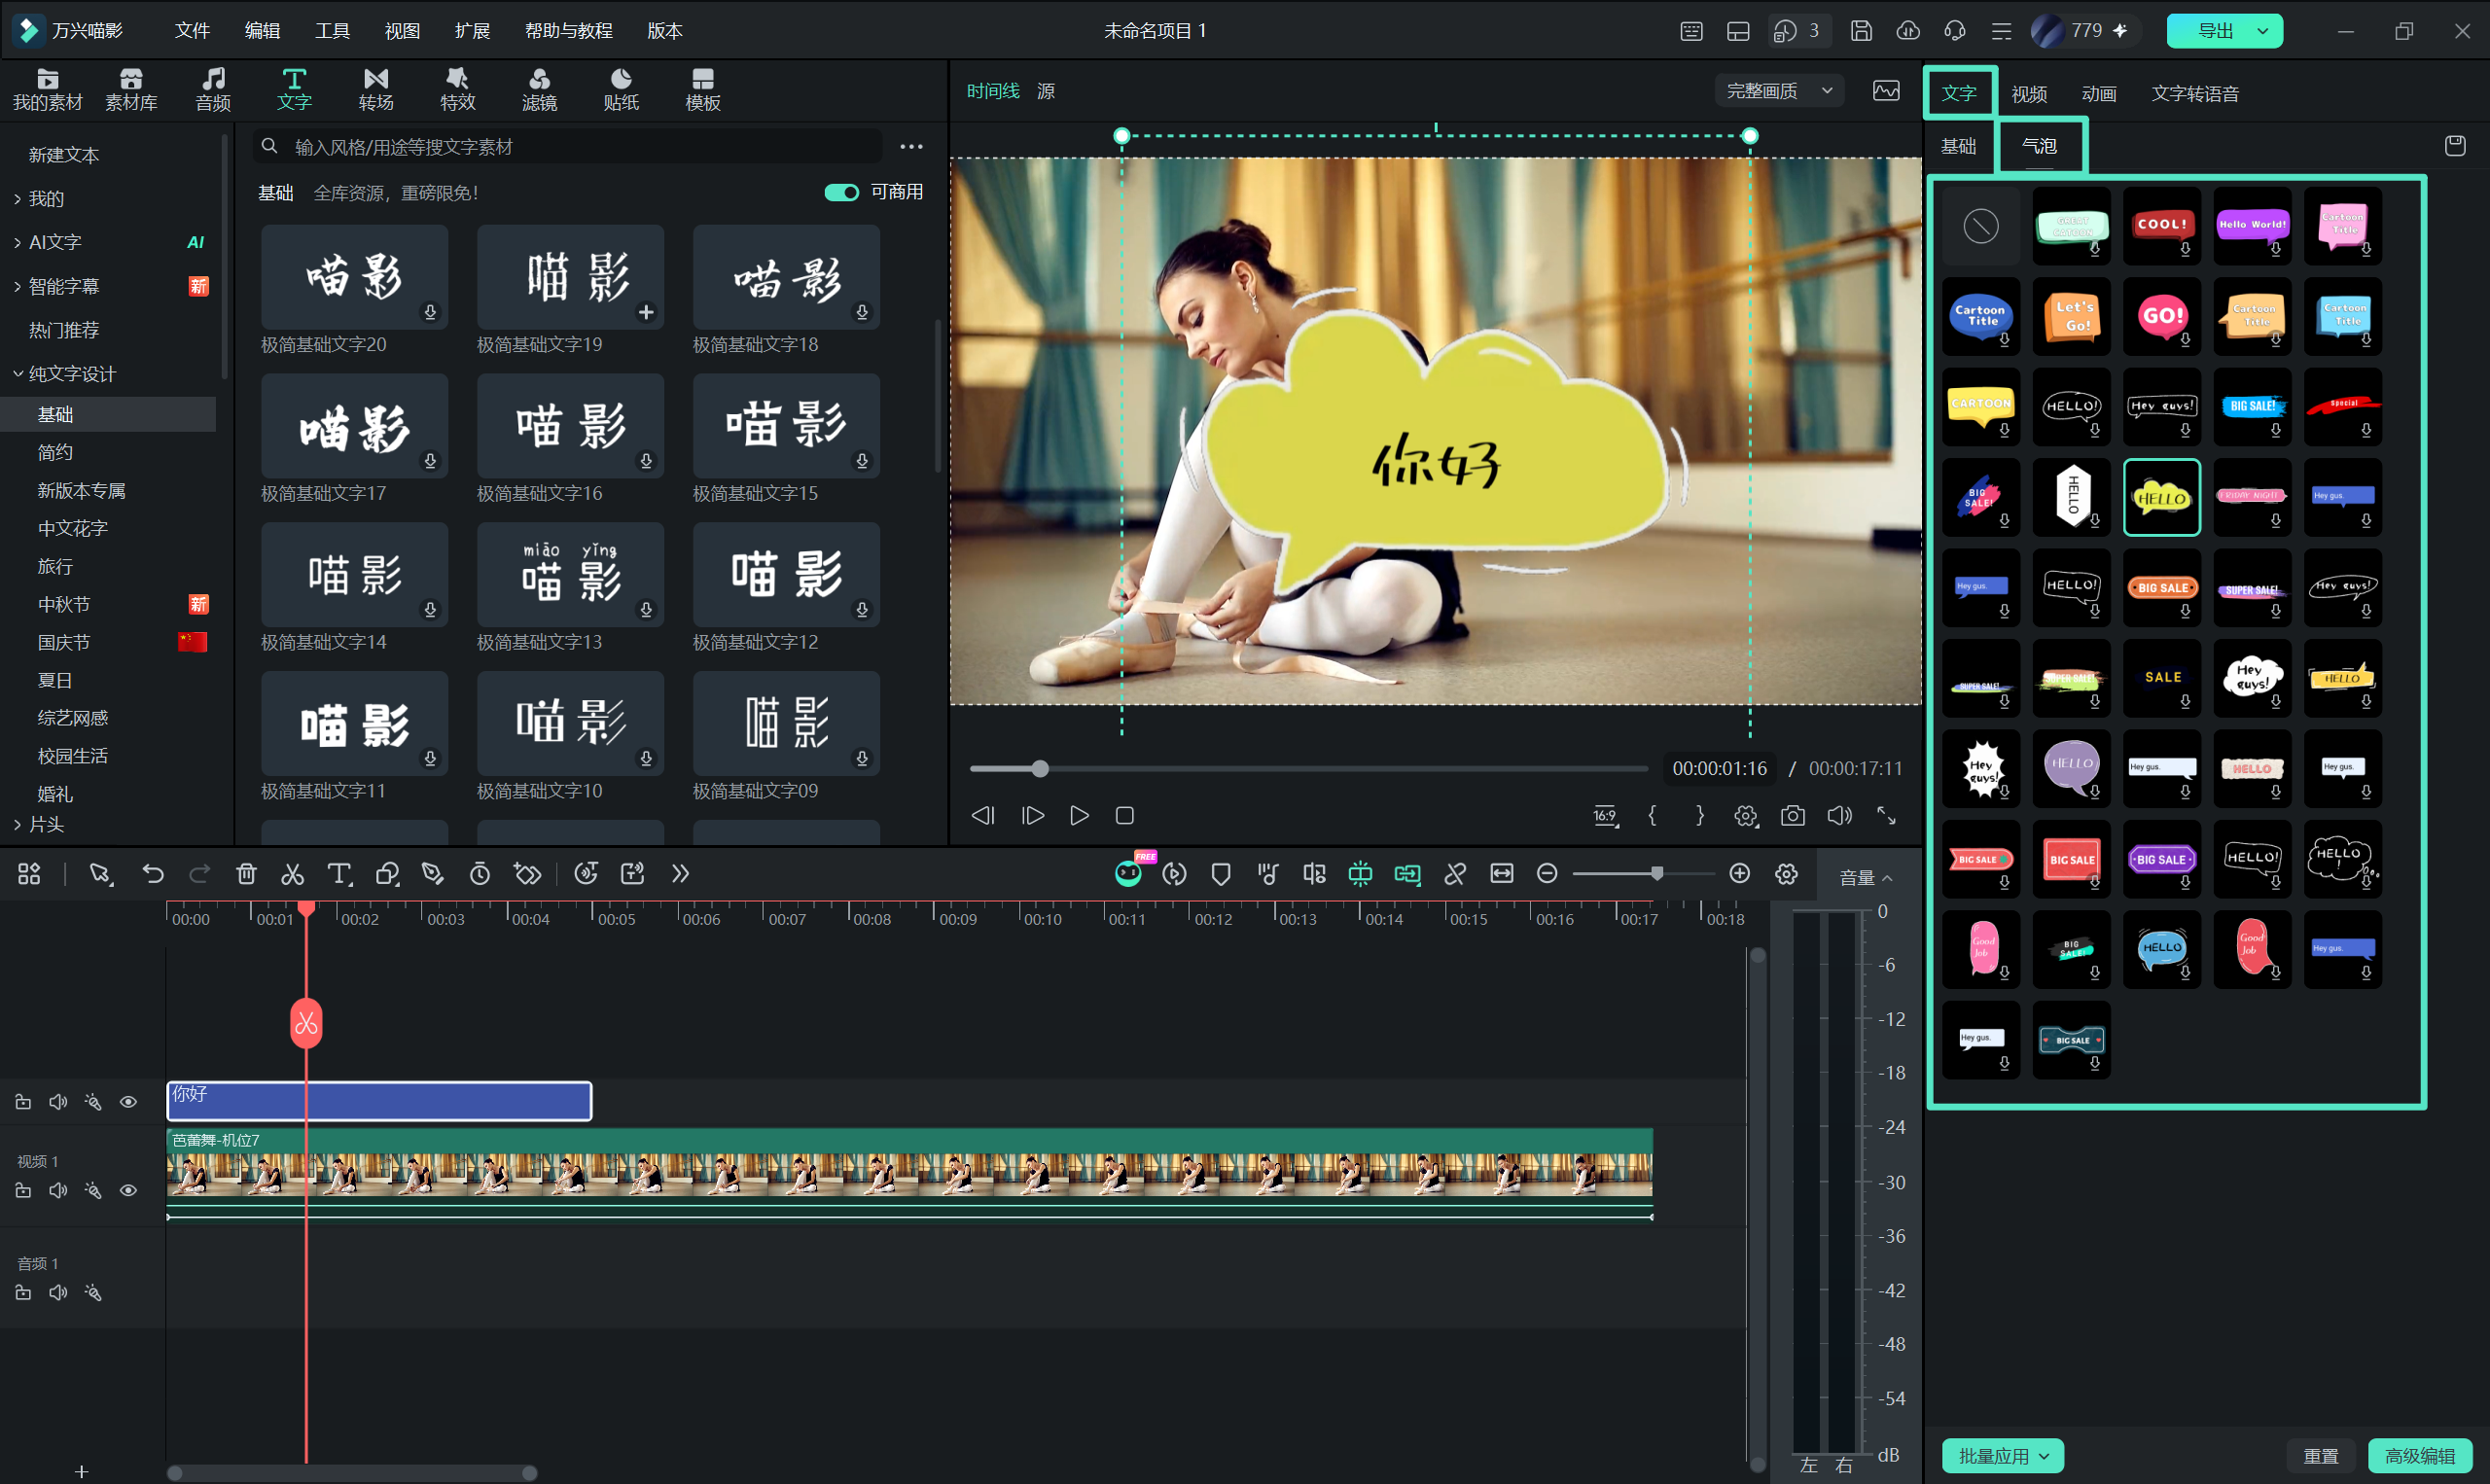Open the 批量应用 dropdown

(x=2003, y=1456)
